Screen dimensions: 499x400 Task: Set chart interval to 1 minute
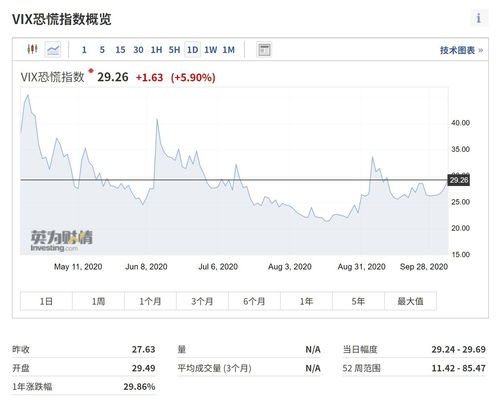[84, 50]
